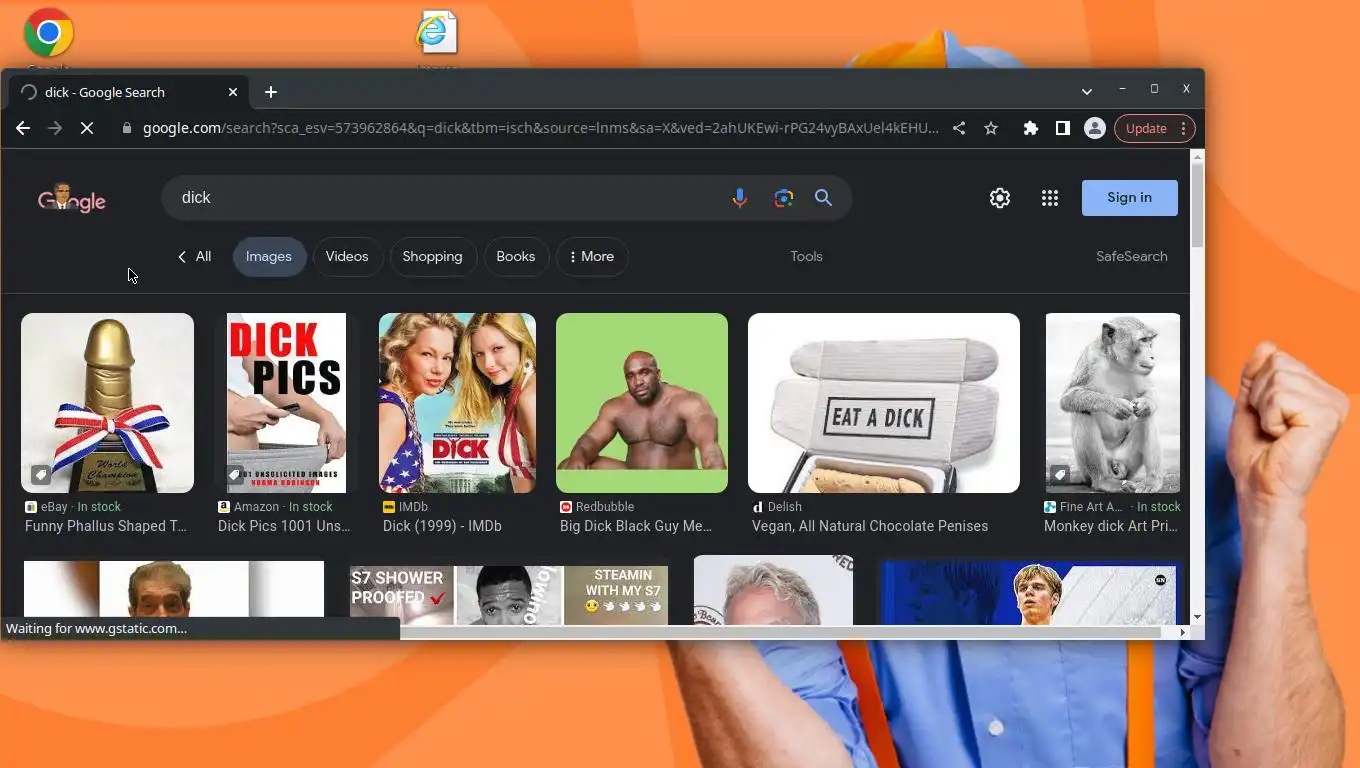Open the Vegan, All Natural Chocolate result title
This screenshot has width=1360, height=768.
(x=870, y=526)
